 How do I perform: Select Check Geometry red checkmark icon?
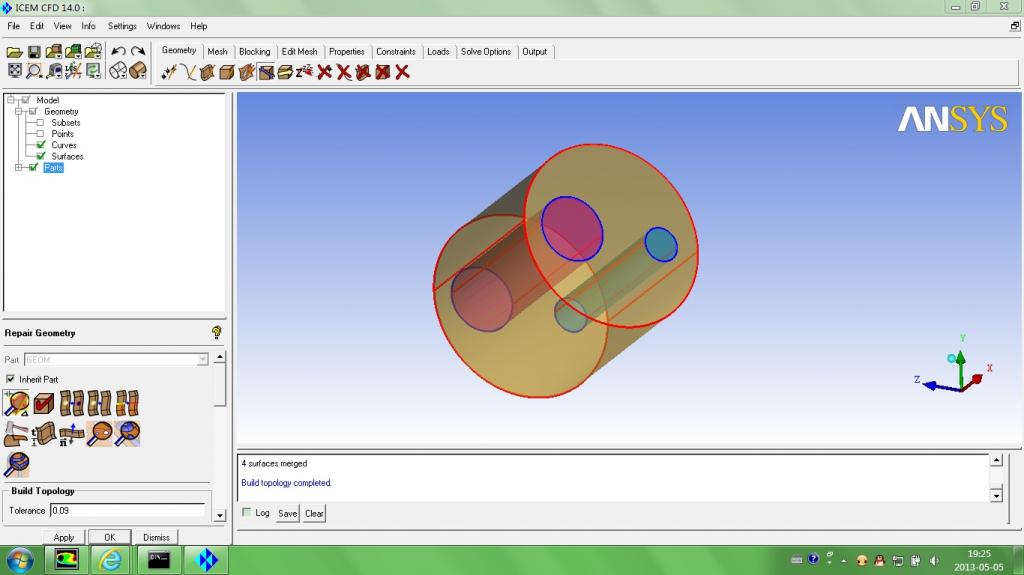(44, 403)
